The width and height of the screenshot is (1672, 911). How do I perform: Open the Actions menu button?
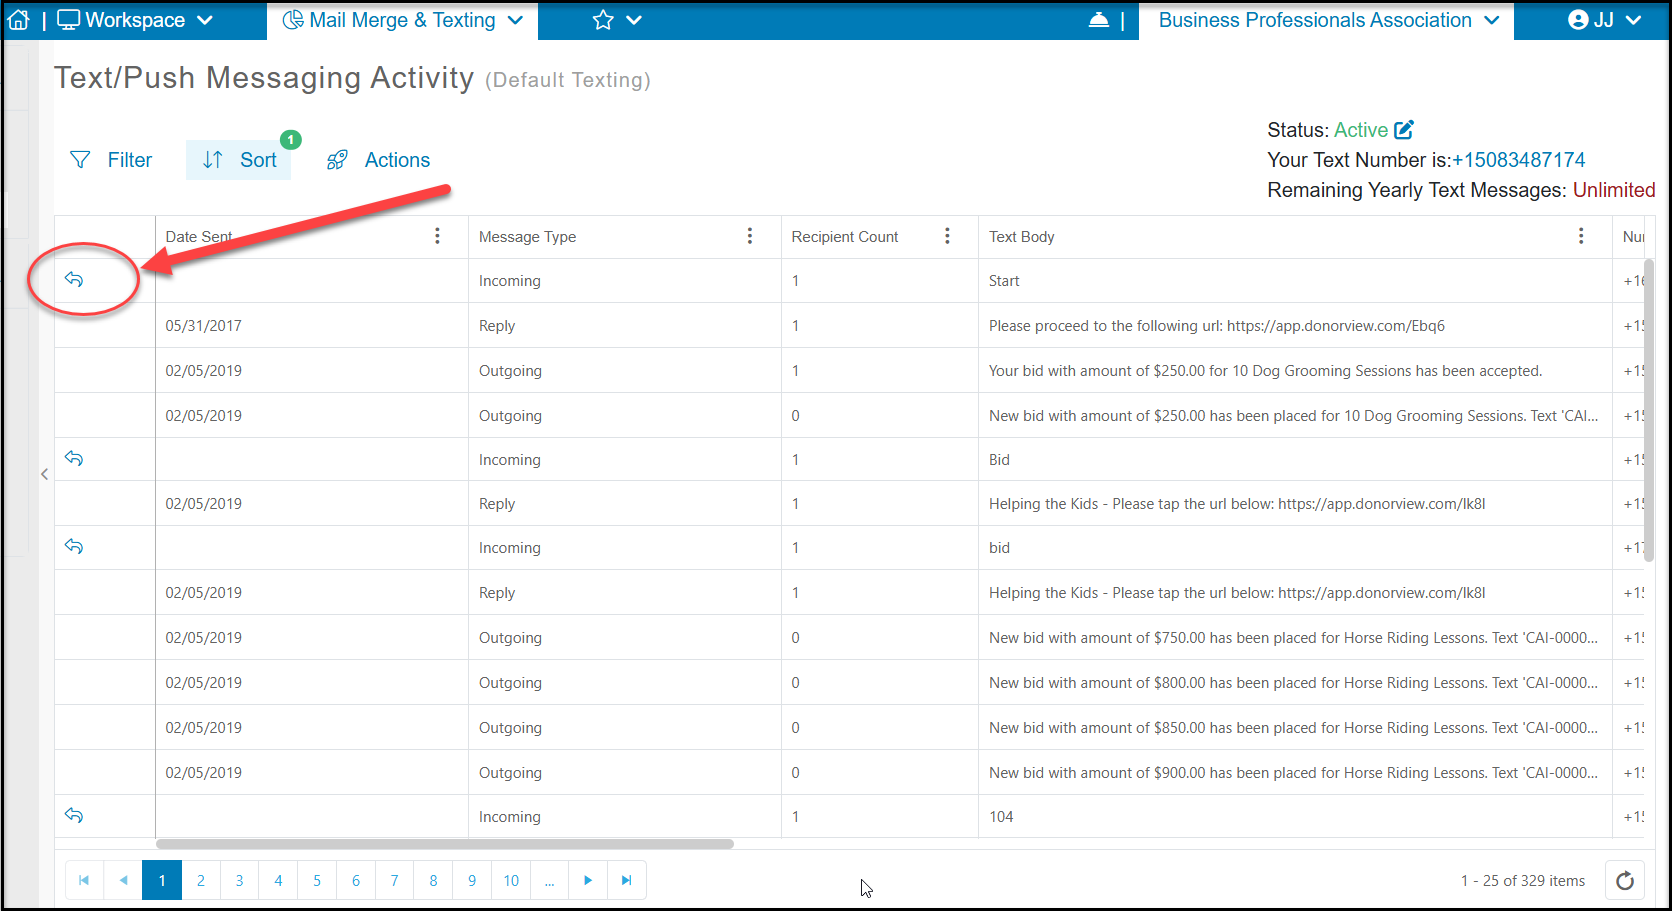coord(379,160)
